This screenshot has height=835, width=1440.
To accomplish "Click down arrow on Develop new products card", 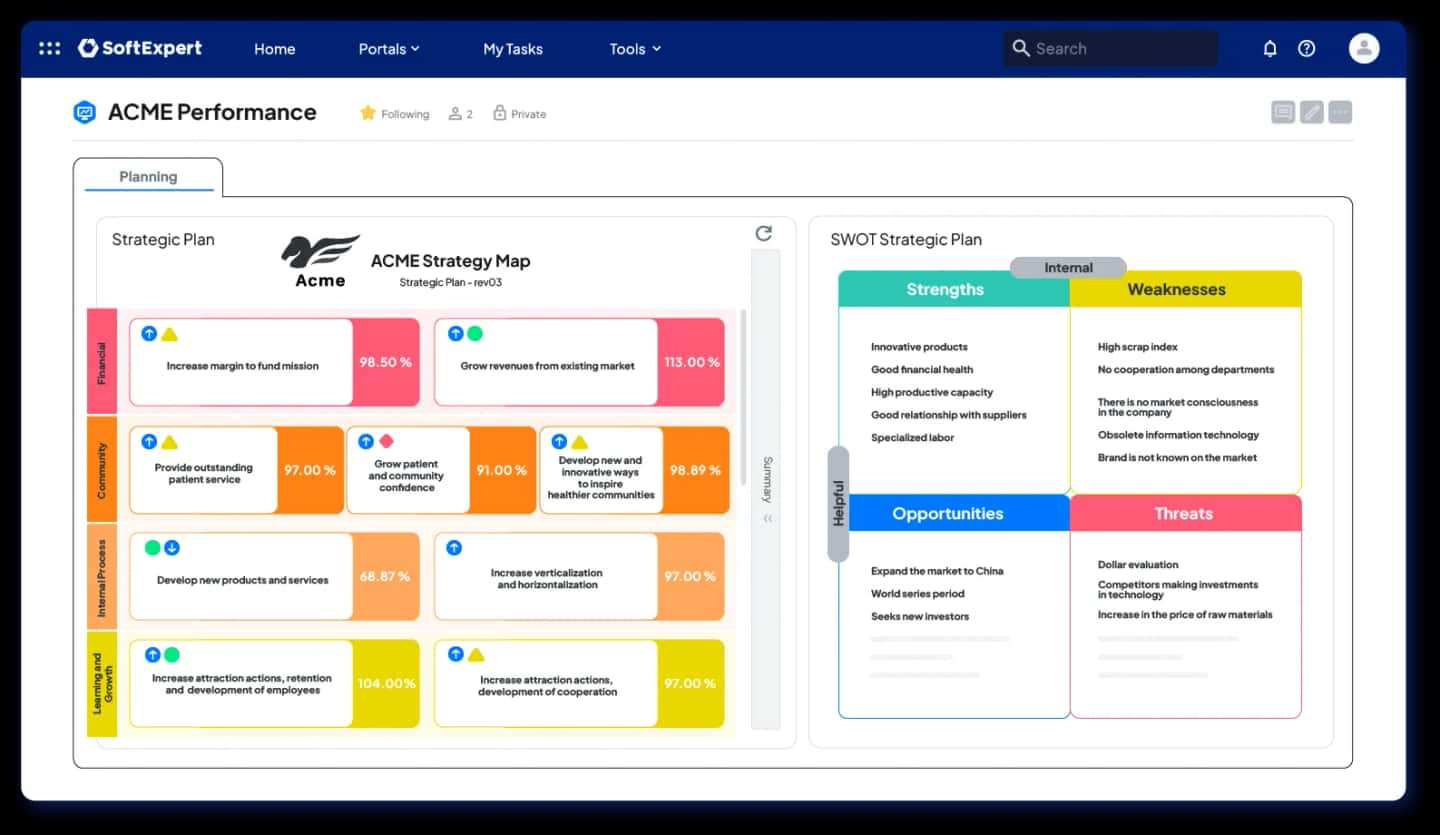I will (x=172, y=548).
